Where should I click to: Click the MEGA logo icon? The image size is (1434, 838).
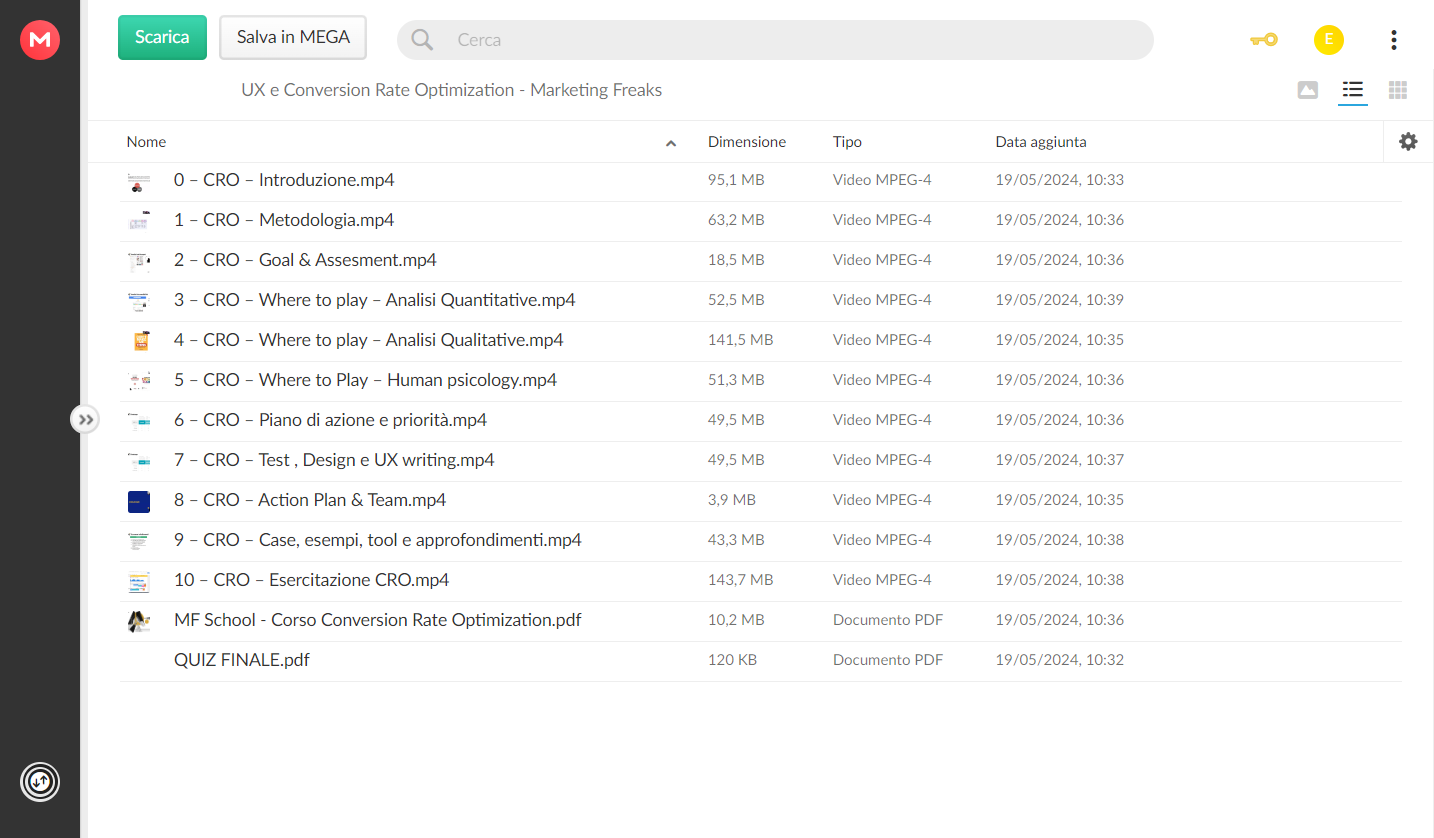[x=40, y=39]
